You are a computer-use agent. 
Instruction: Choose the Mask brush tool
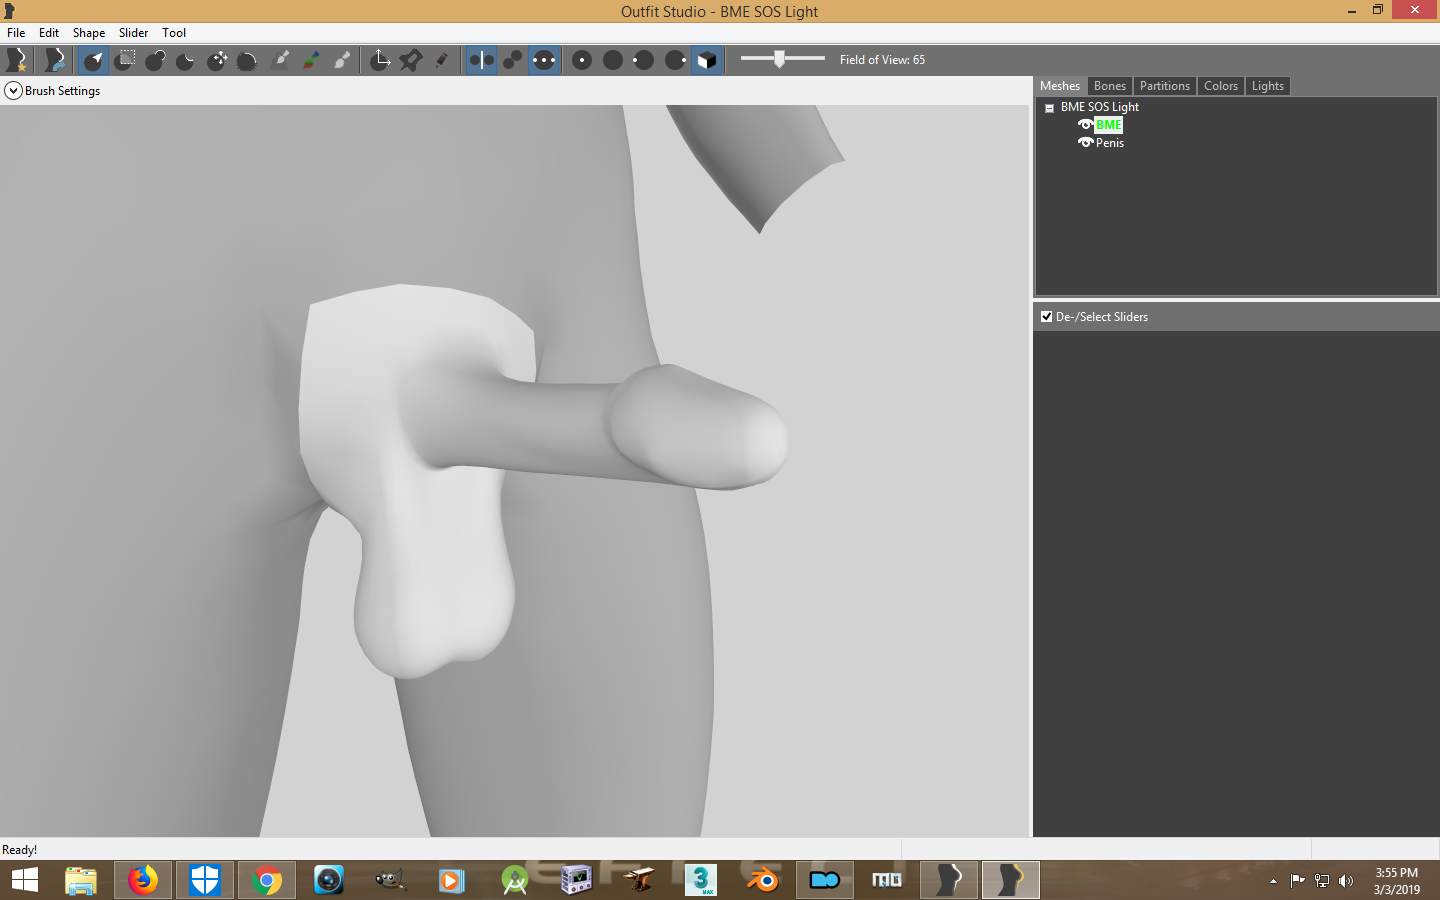(125, 60)
